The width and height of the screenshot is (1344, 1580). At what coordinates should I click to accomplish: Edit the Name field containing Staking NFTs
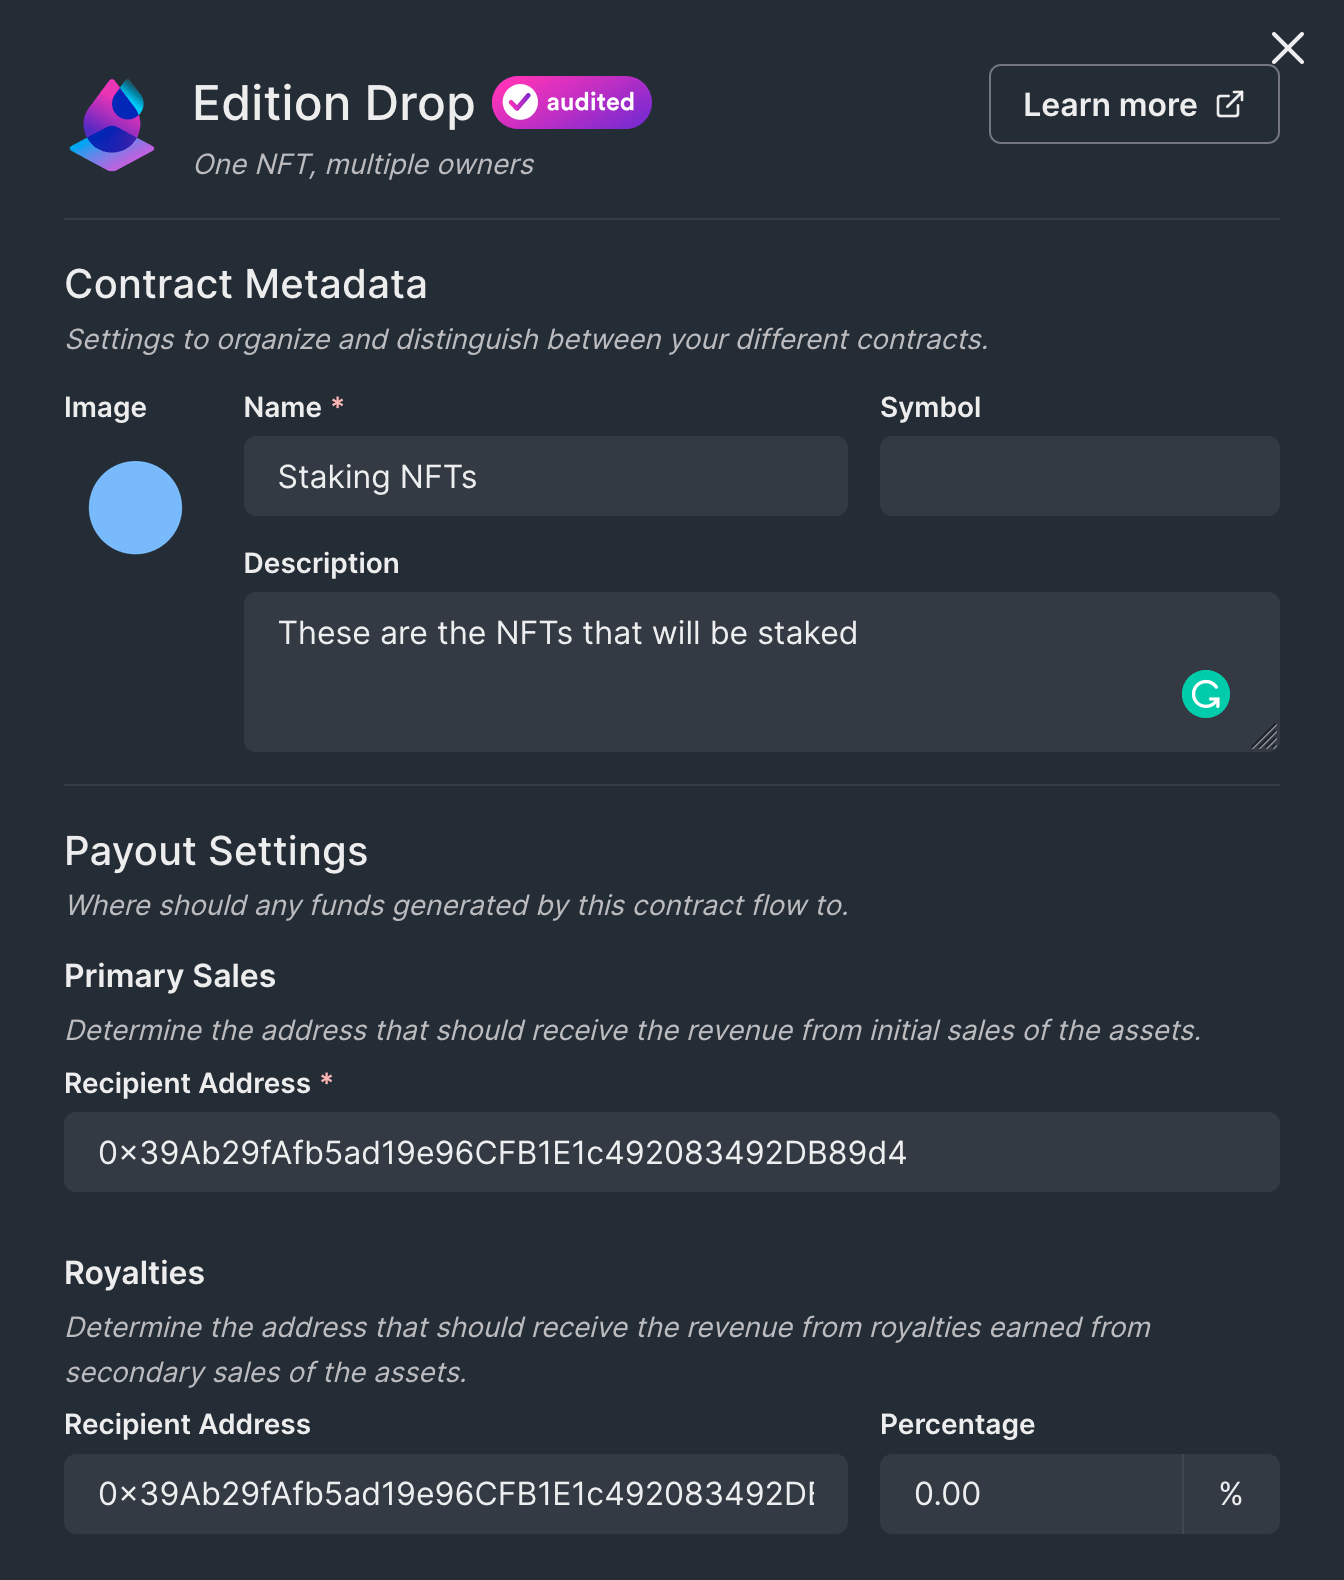pyautogui.click(x=545, y=476)
